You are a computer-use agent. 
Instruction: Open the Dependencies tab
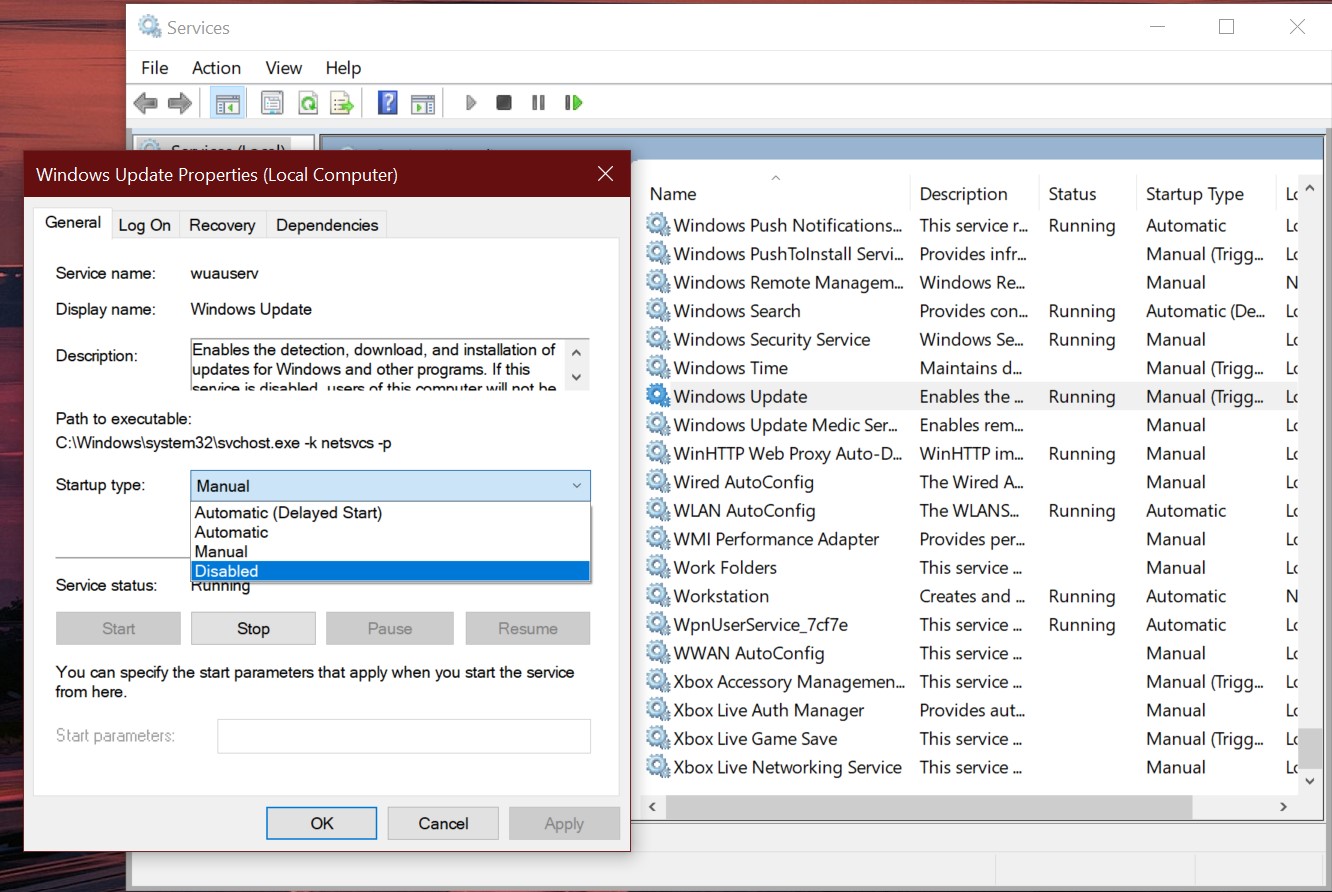(x=327, y=225)
